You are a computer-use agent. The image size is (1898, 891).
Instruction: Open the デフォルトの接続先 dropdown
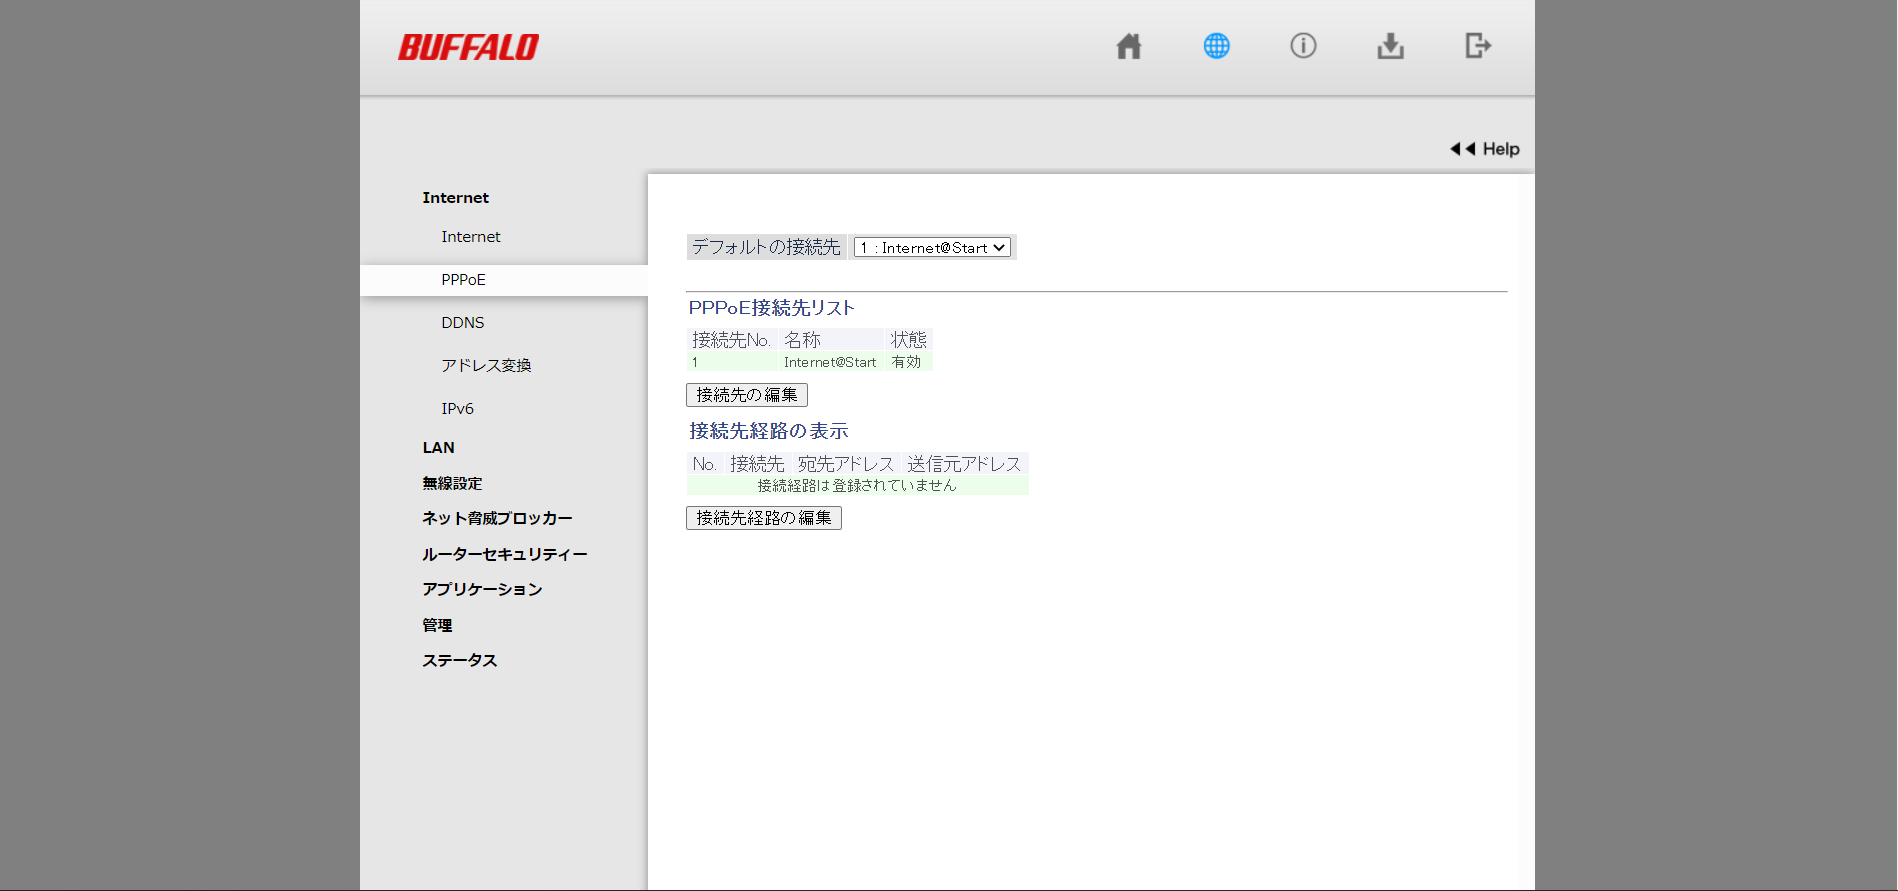(932, 247)
